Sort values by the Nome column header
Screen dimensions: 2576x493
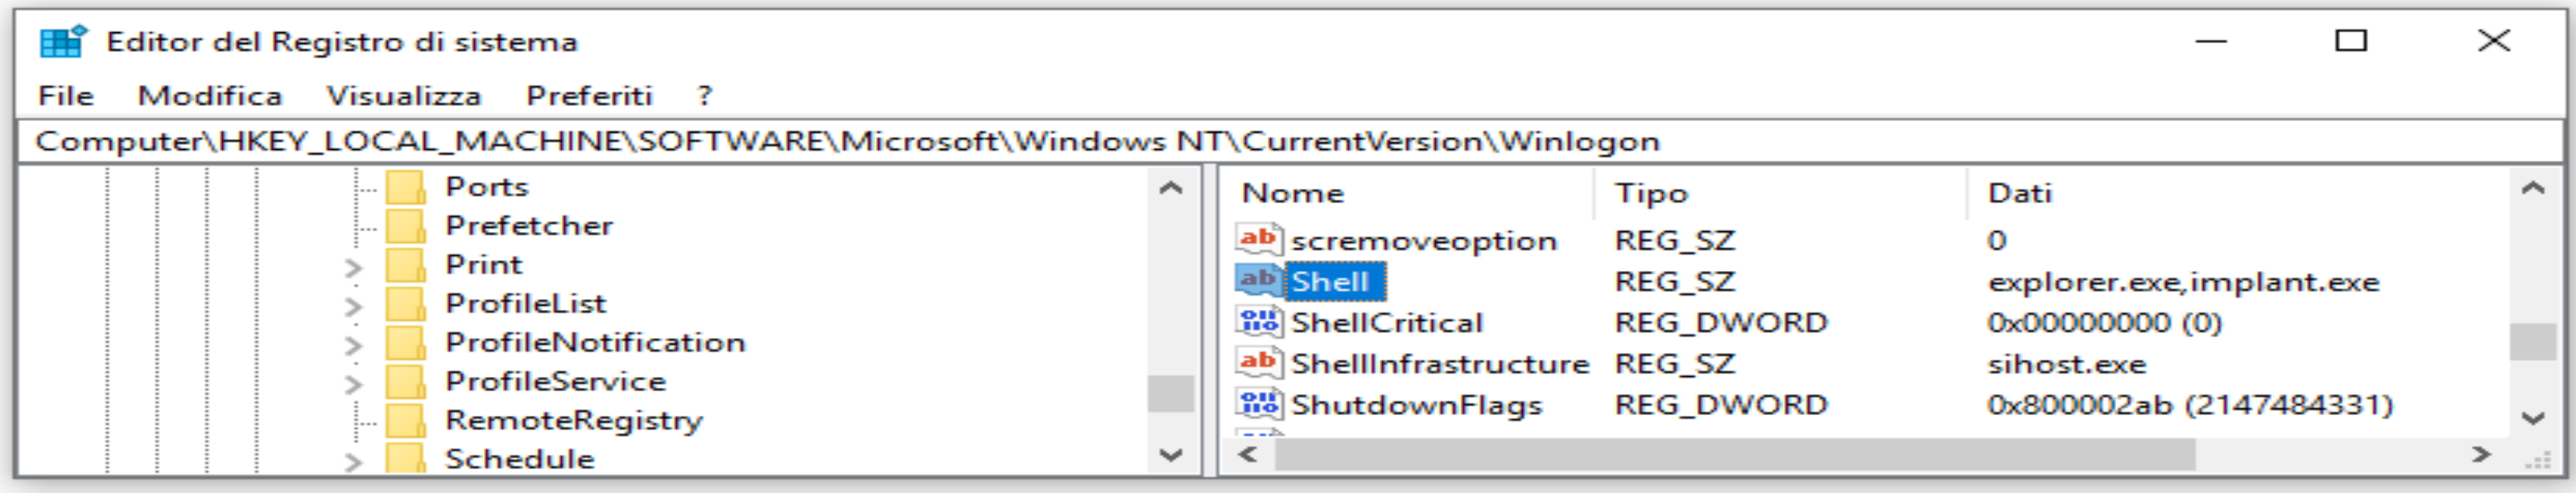point(1293,193)
